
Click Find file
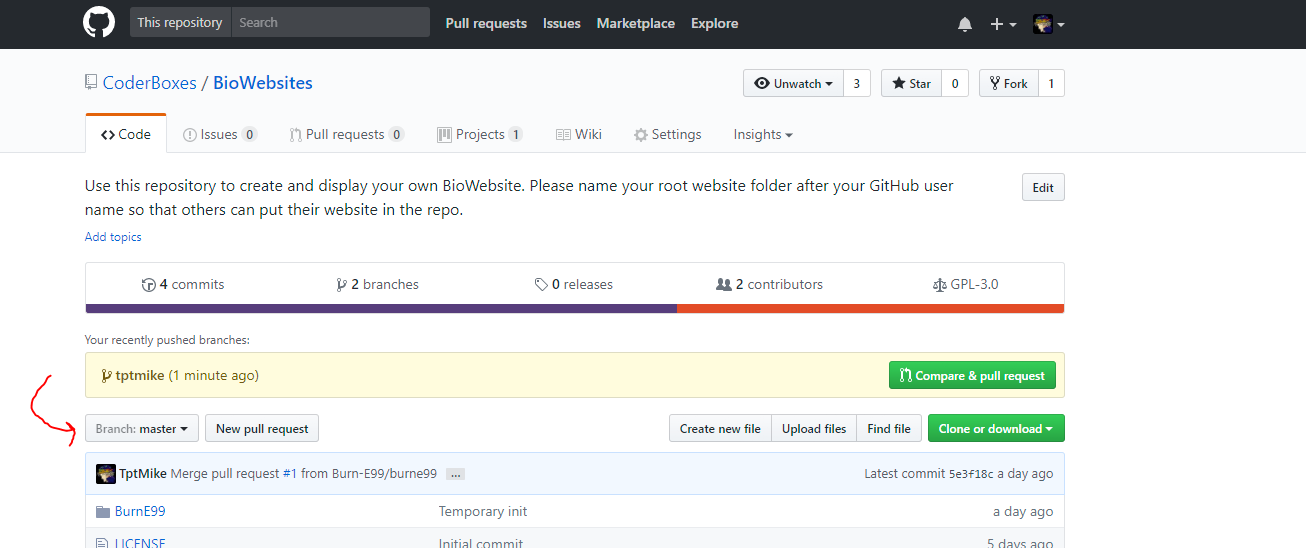point(889,428)
